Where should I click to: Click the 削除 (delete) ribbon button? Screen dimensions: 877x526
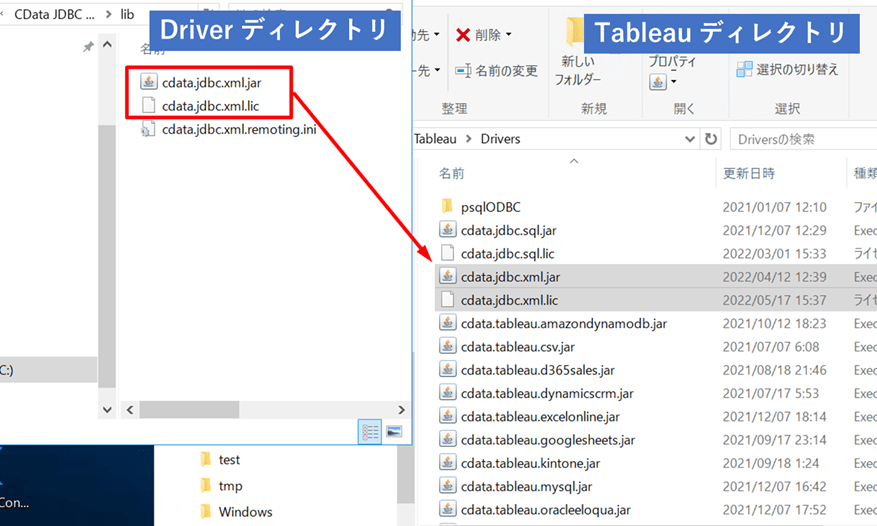point(478,35)
